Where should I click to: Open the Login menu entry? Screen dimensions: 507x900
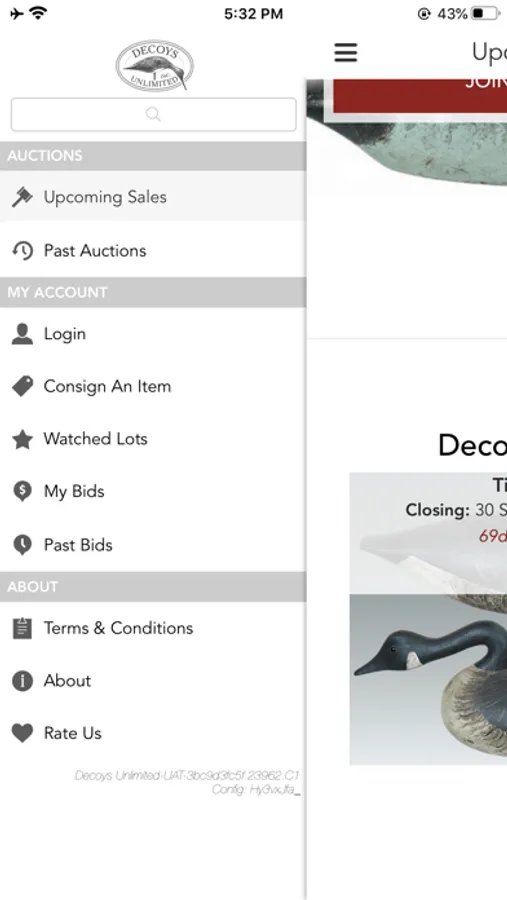tap(153, 333)
